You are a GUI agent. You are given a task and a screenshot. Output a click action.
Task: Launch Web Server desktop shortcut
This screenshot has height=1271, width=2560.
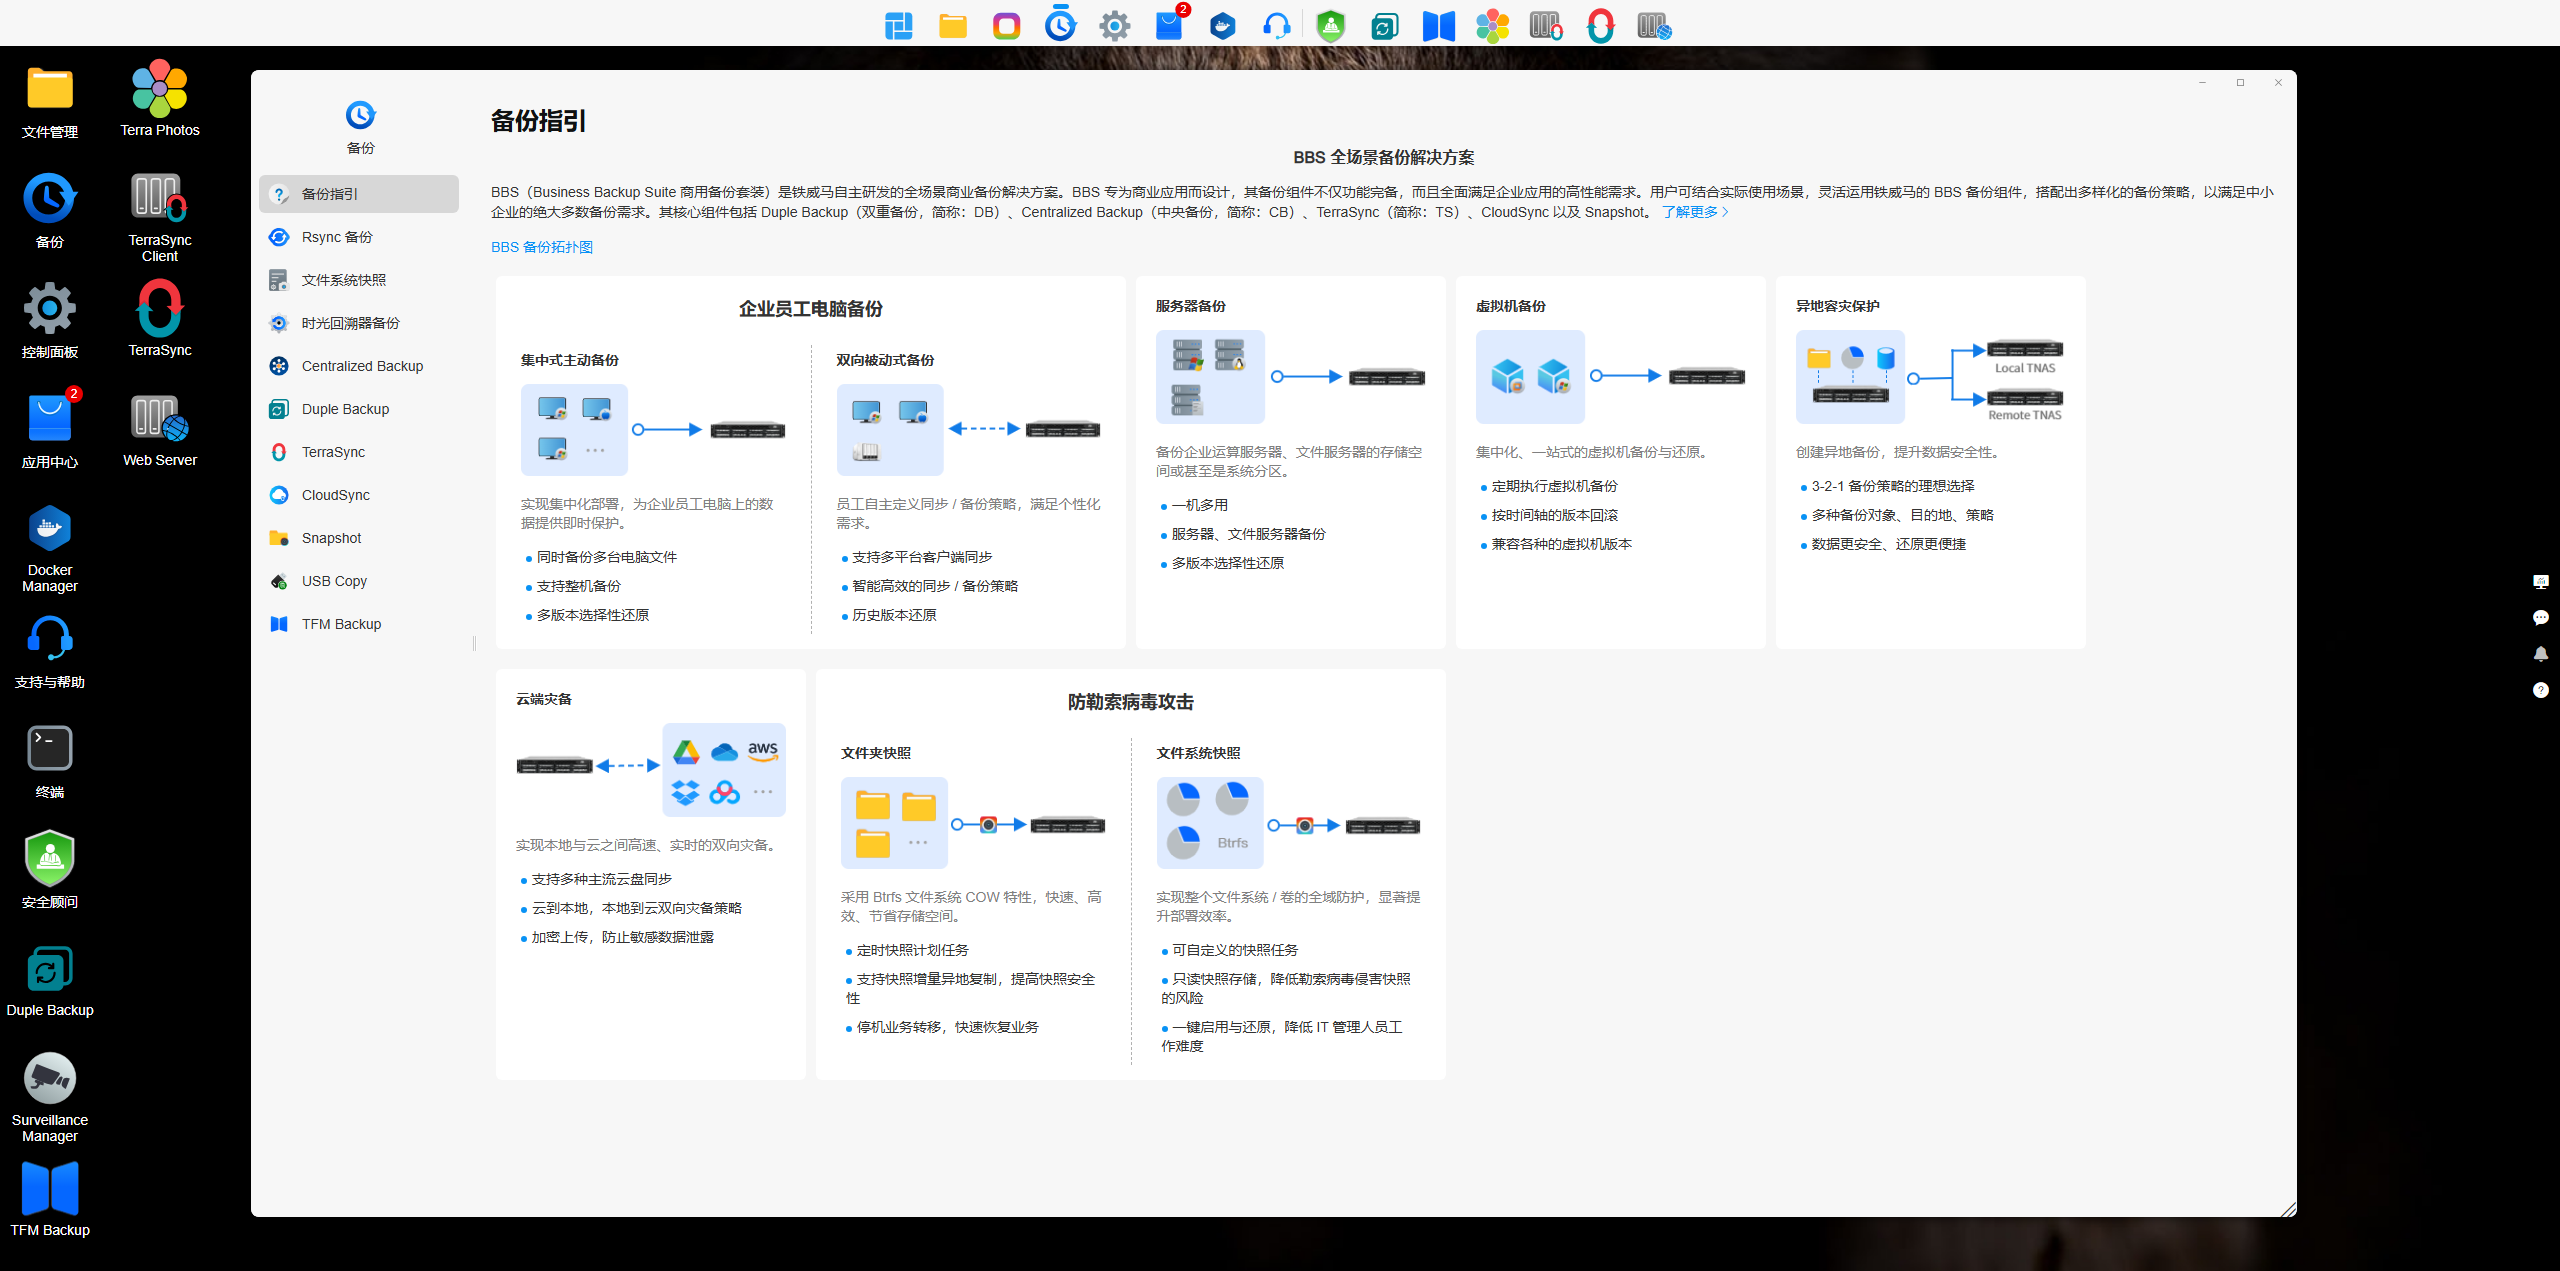click(160, 429)
